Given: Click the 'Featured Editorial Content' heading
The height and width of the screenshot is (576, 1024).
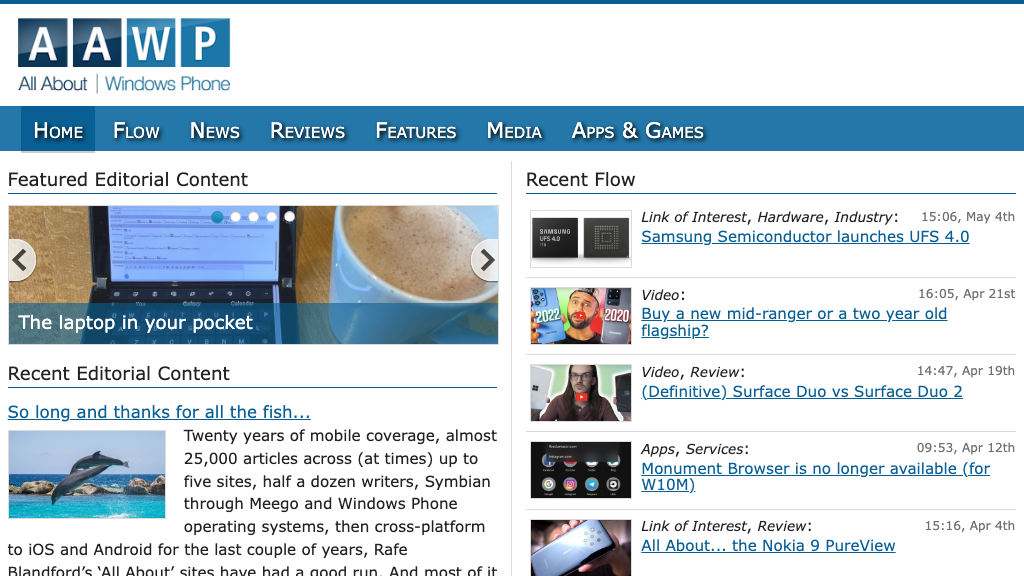Looking at the screenshot, I should click(x=127, y=180).
